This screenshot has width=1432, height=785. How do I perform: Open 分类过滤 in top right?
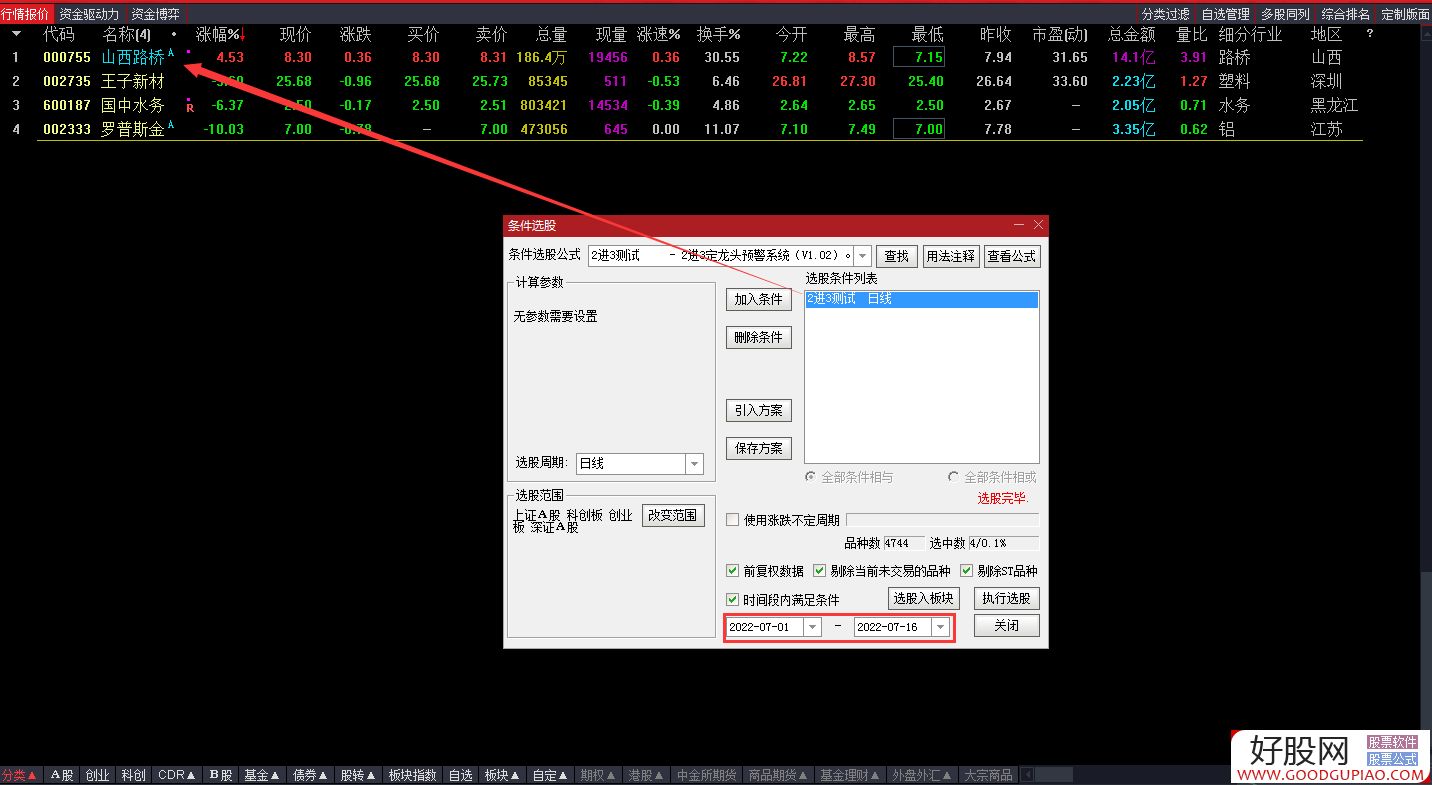pos(1166,14)
